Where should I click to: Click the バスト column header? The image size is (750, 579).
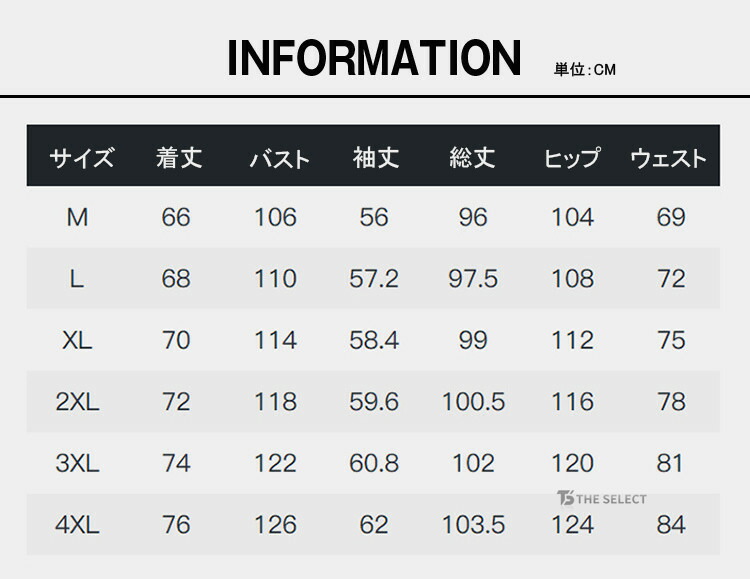(279, 158)
